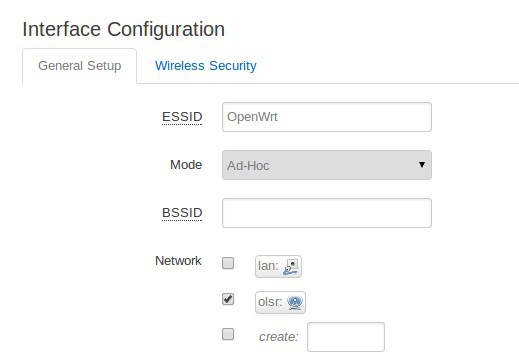Open the Mode dropdown showing Ad-Hoc

coord(327,165)
